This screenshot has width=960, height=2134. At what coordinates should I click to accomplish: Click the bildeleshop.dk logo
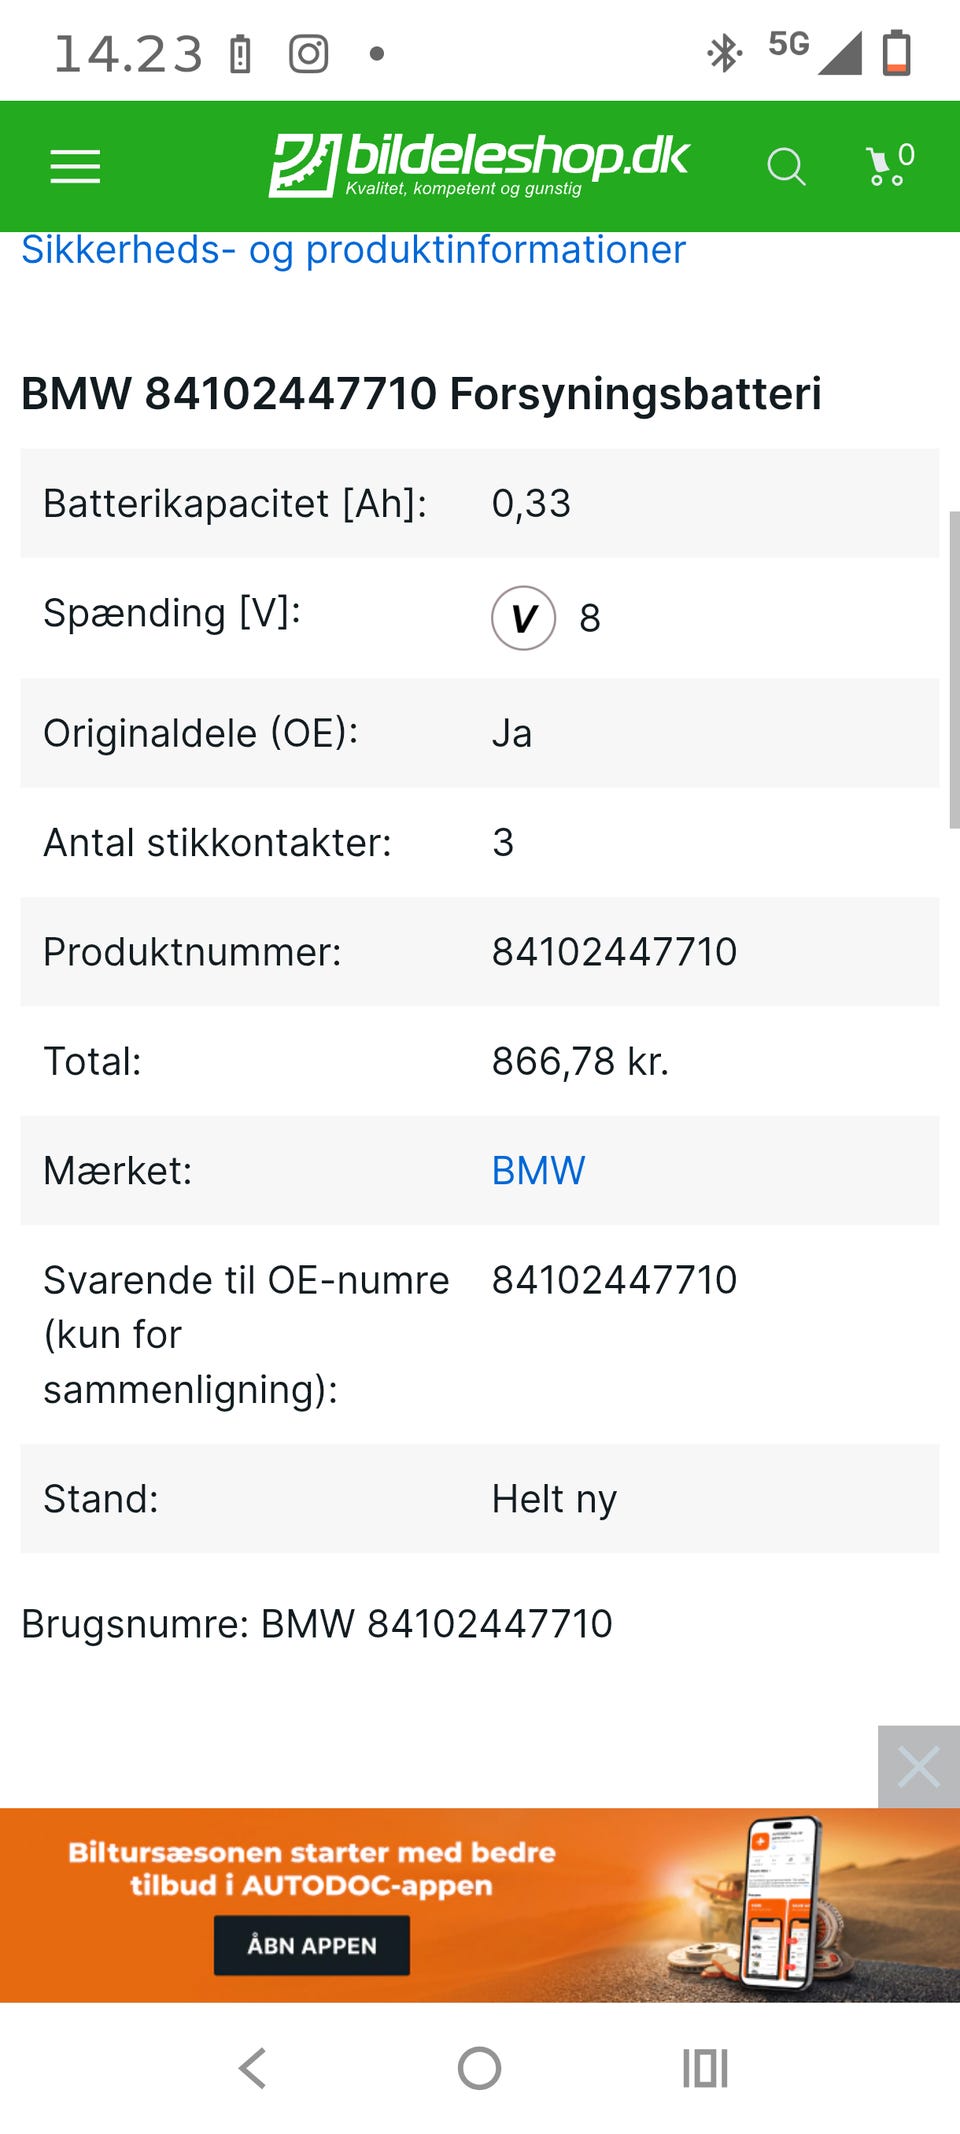tap(479, 165)
